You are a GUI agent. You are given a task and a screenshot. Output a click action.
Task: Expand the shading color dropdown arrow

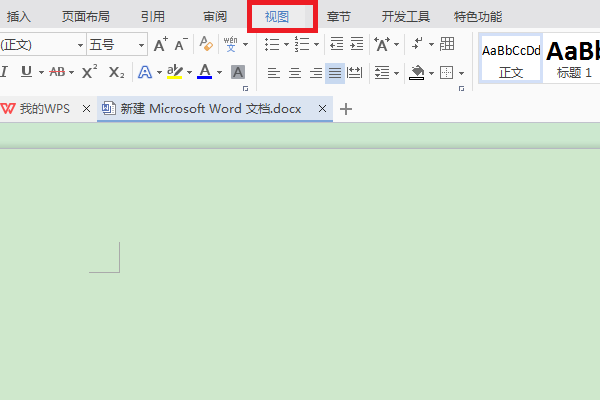point(431,73)
